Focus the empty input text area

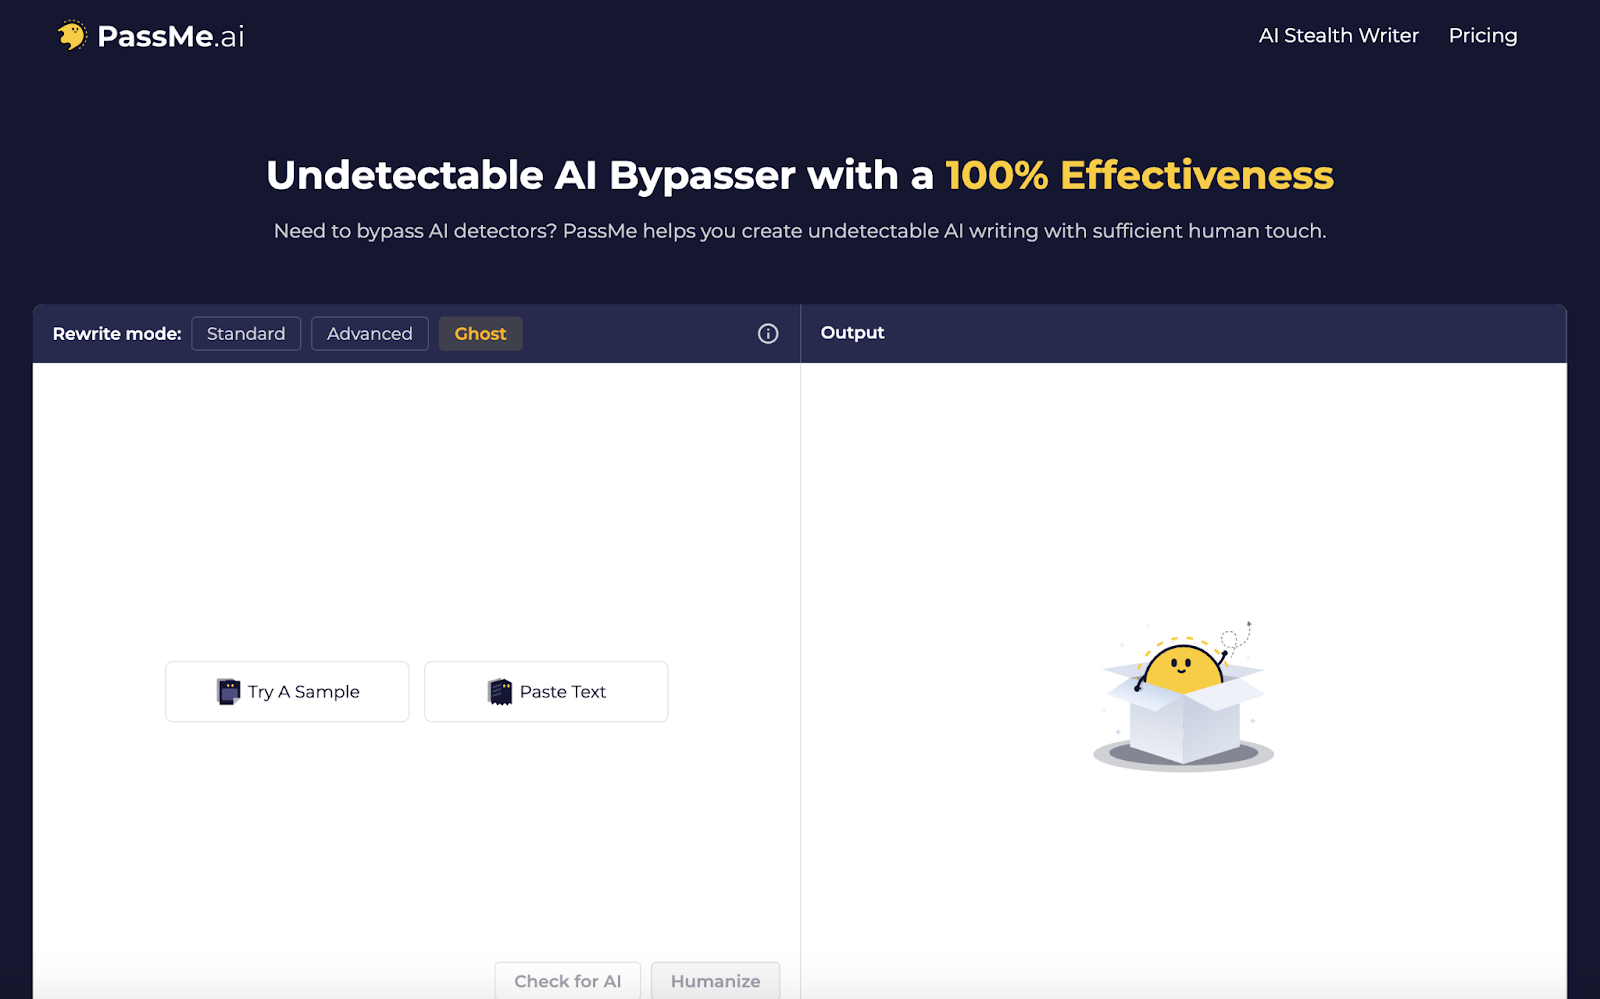(416, 500)
